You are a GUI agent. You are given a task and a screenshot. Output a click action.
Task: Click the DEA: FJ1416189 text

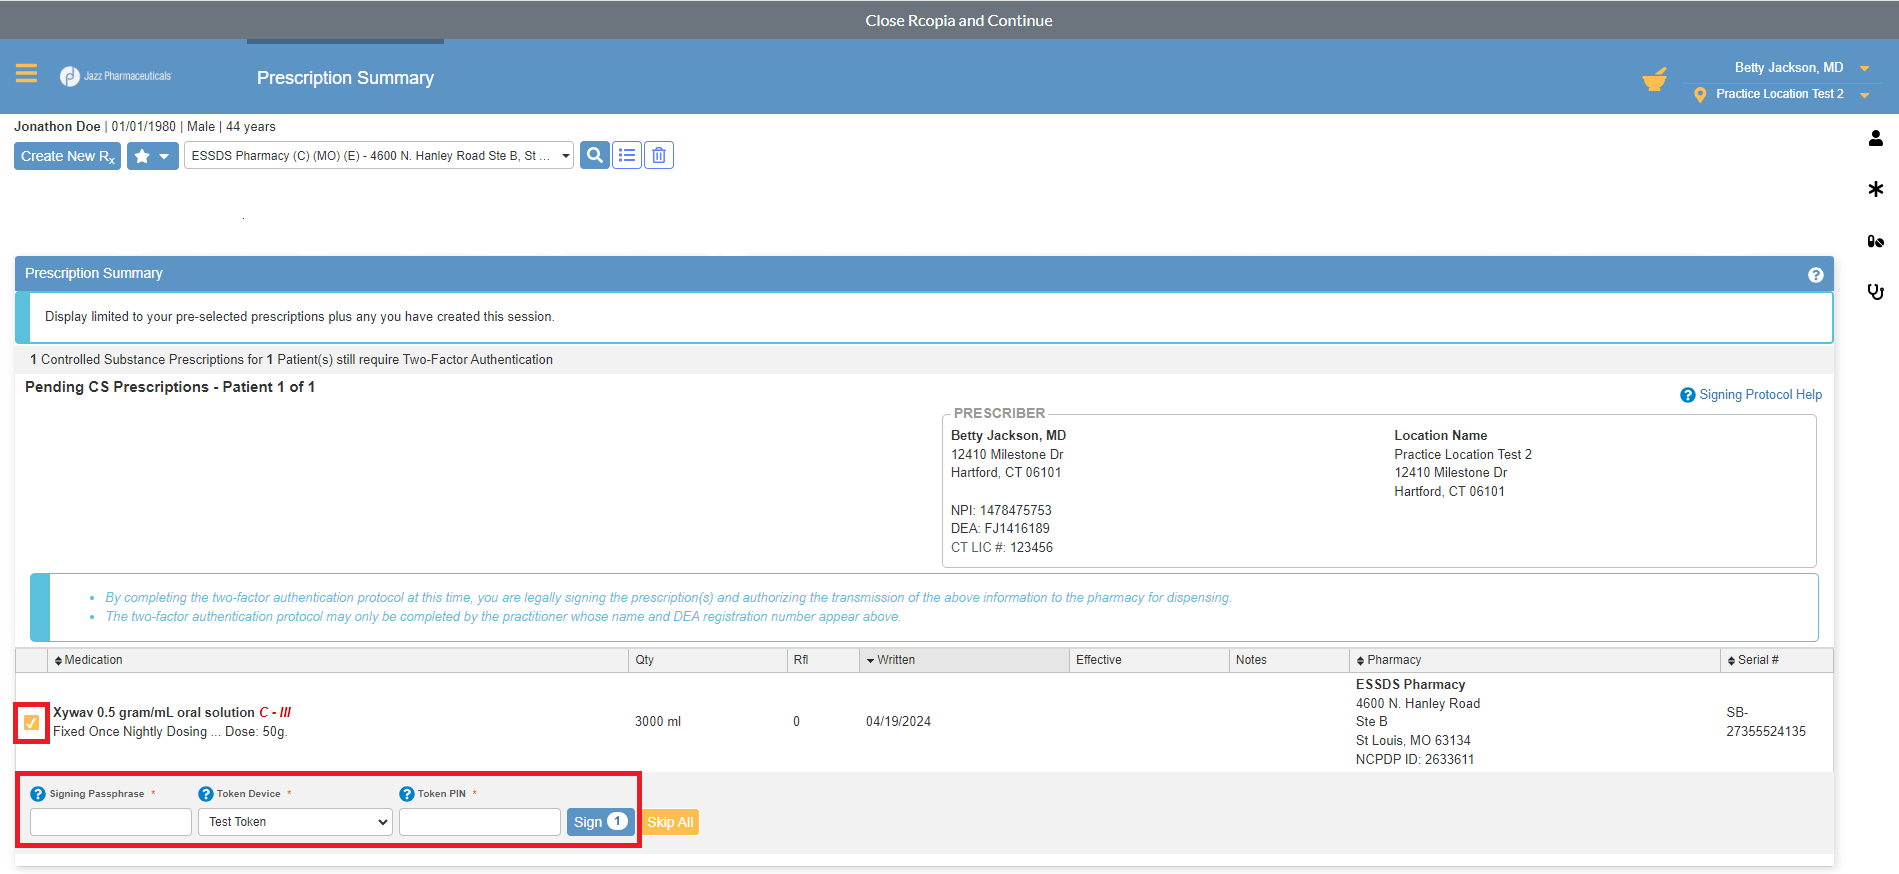click(1000, 529)
